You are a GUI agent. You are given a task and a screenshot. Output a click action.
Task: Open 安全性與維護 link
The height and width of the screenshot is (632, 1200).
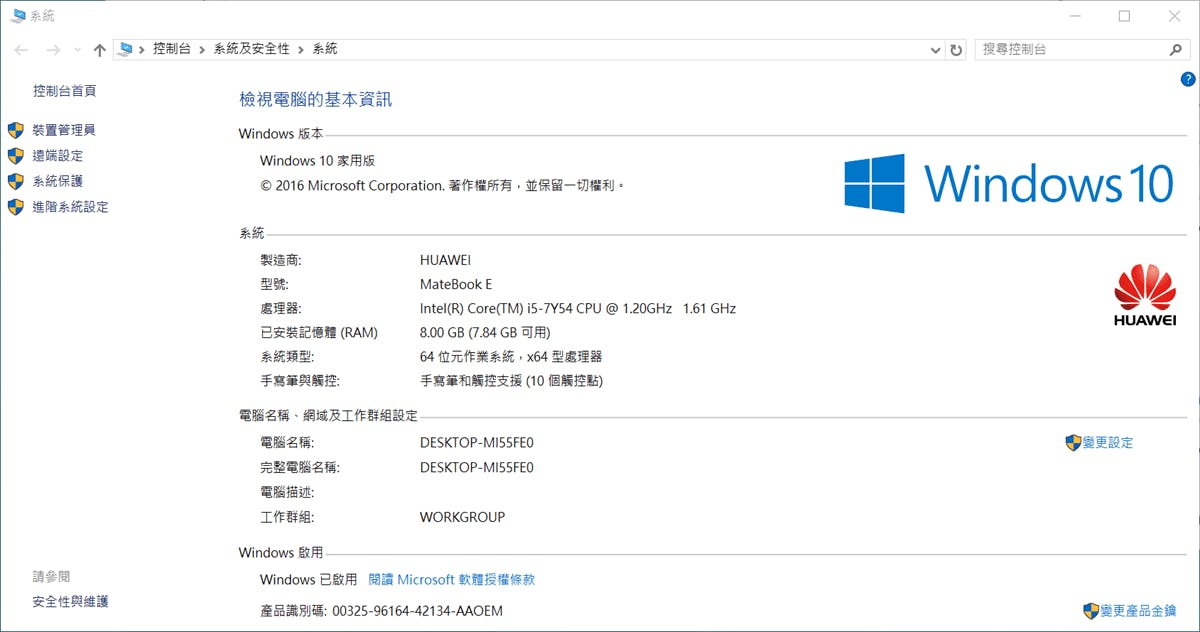pyautogui.click(x=70, y=602)
